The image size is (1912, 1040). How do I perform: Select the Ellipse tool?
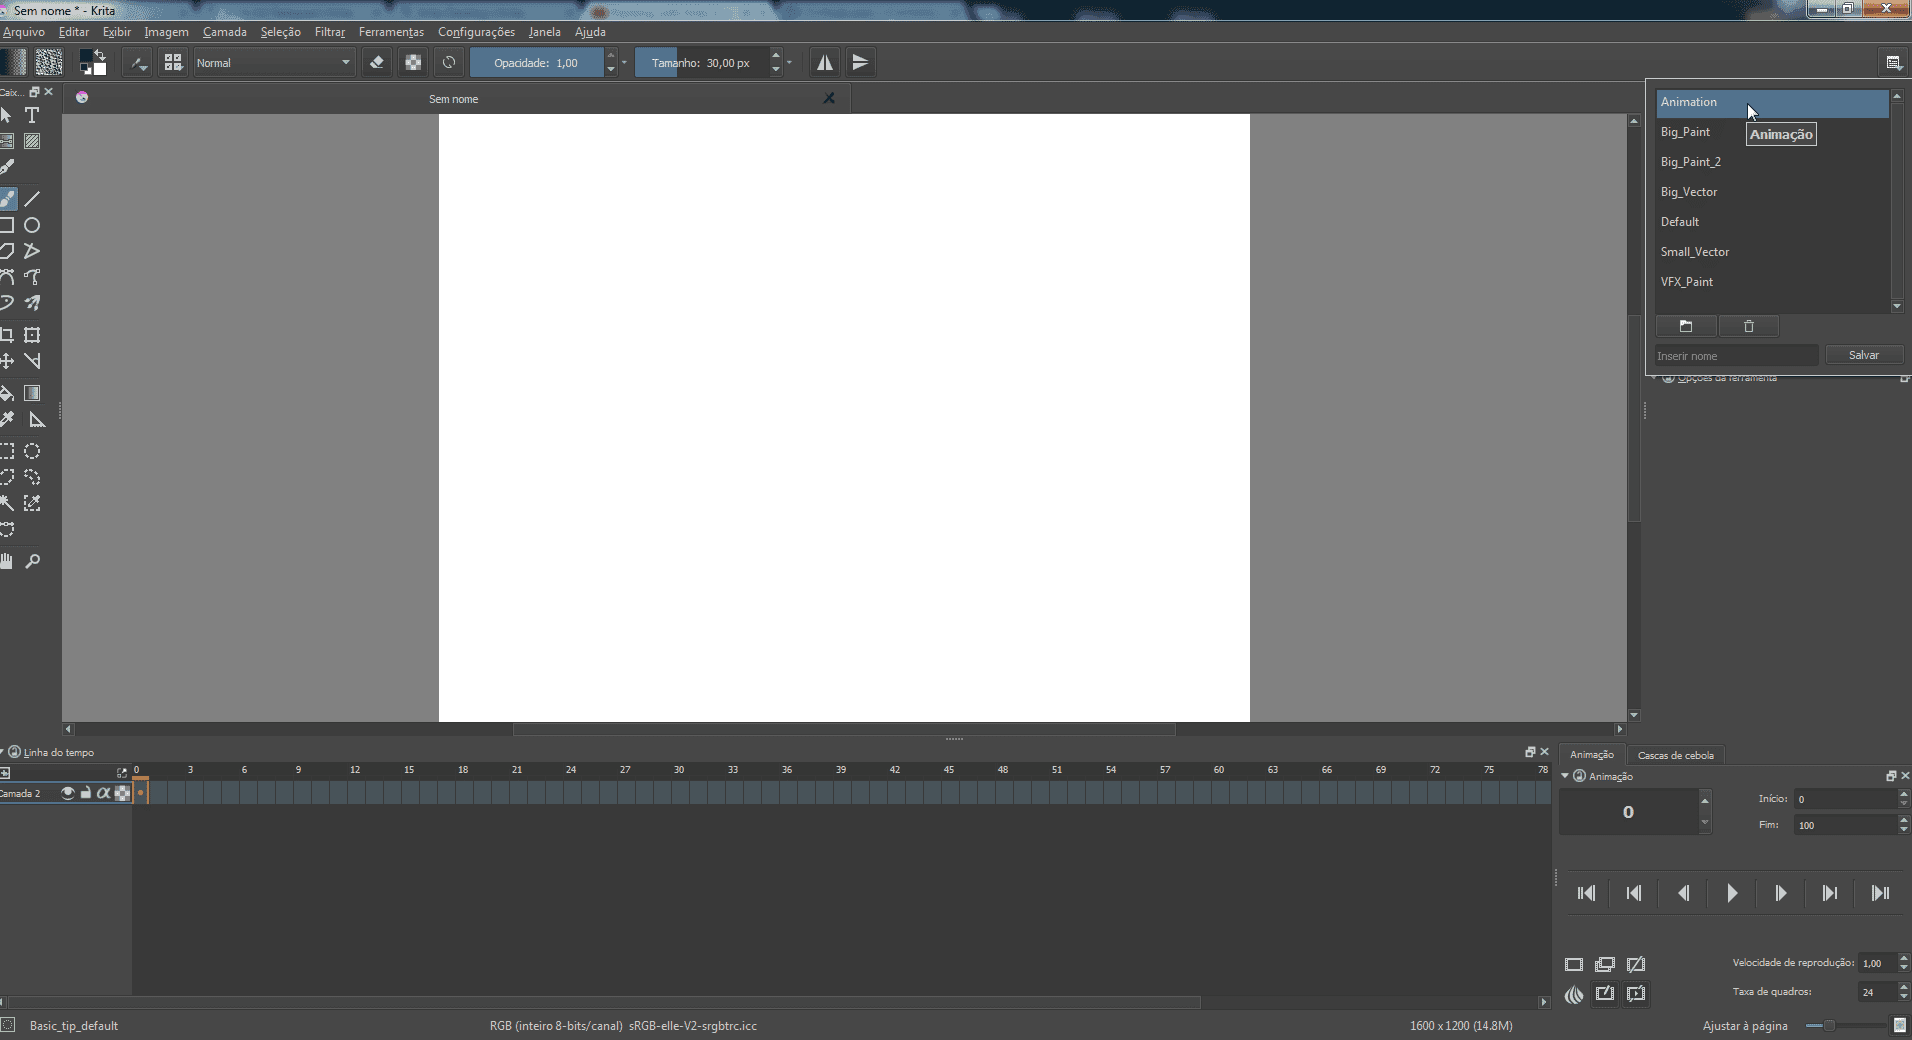tap(33, 226)
